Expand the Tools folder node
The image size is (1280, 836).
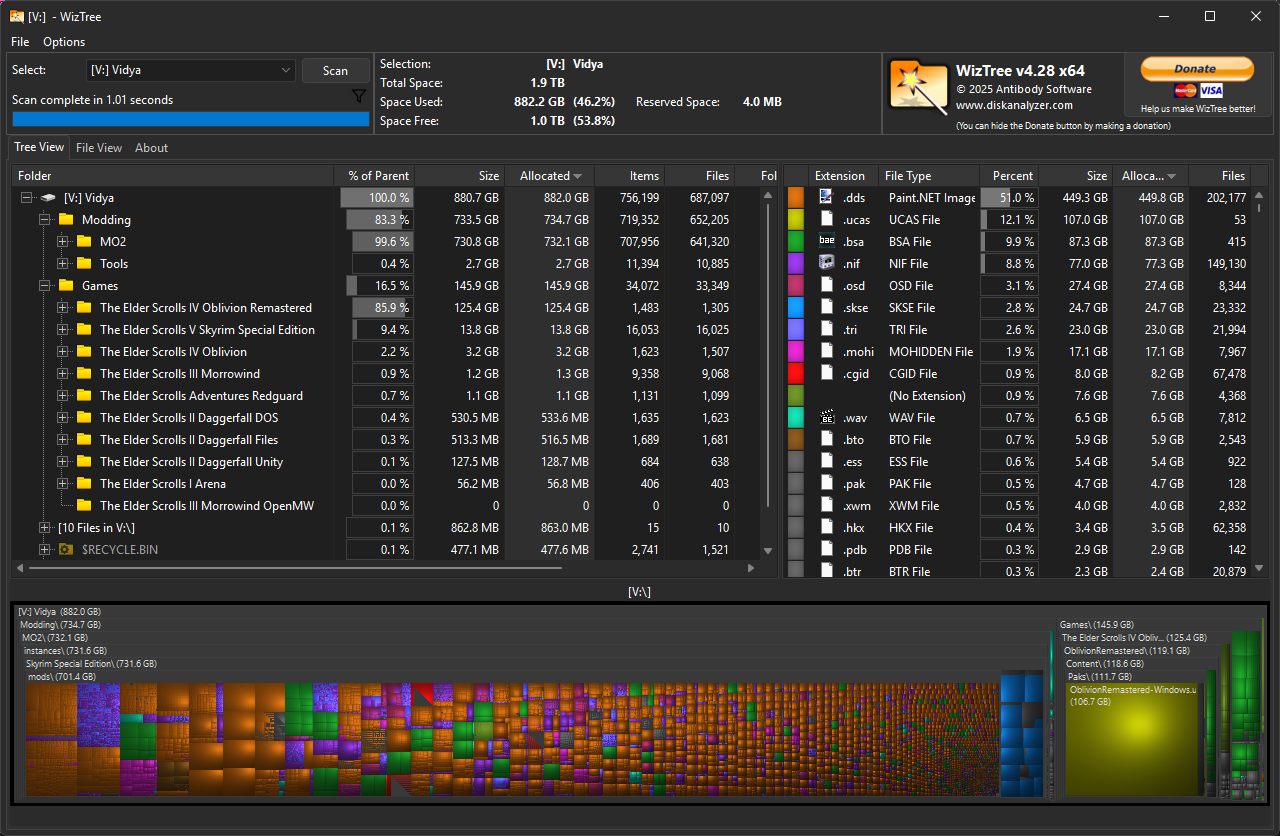(x=62, y=264)
